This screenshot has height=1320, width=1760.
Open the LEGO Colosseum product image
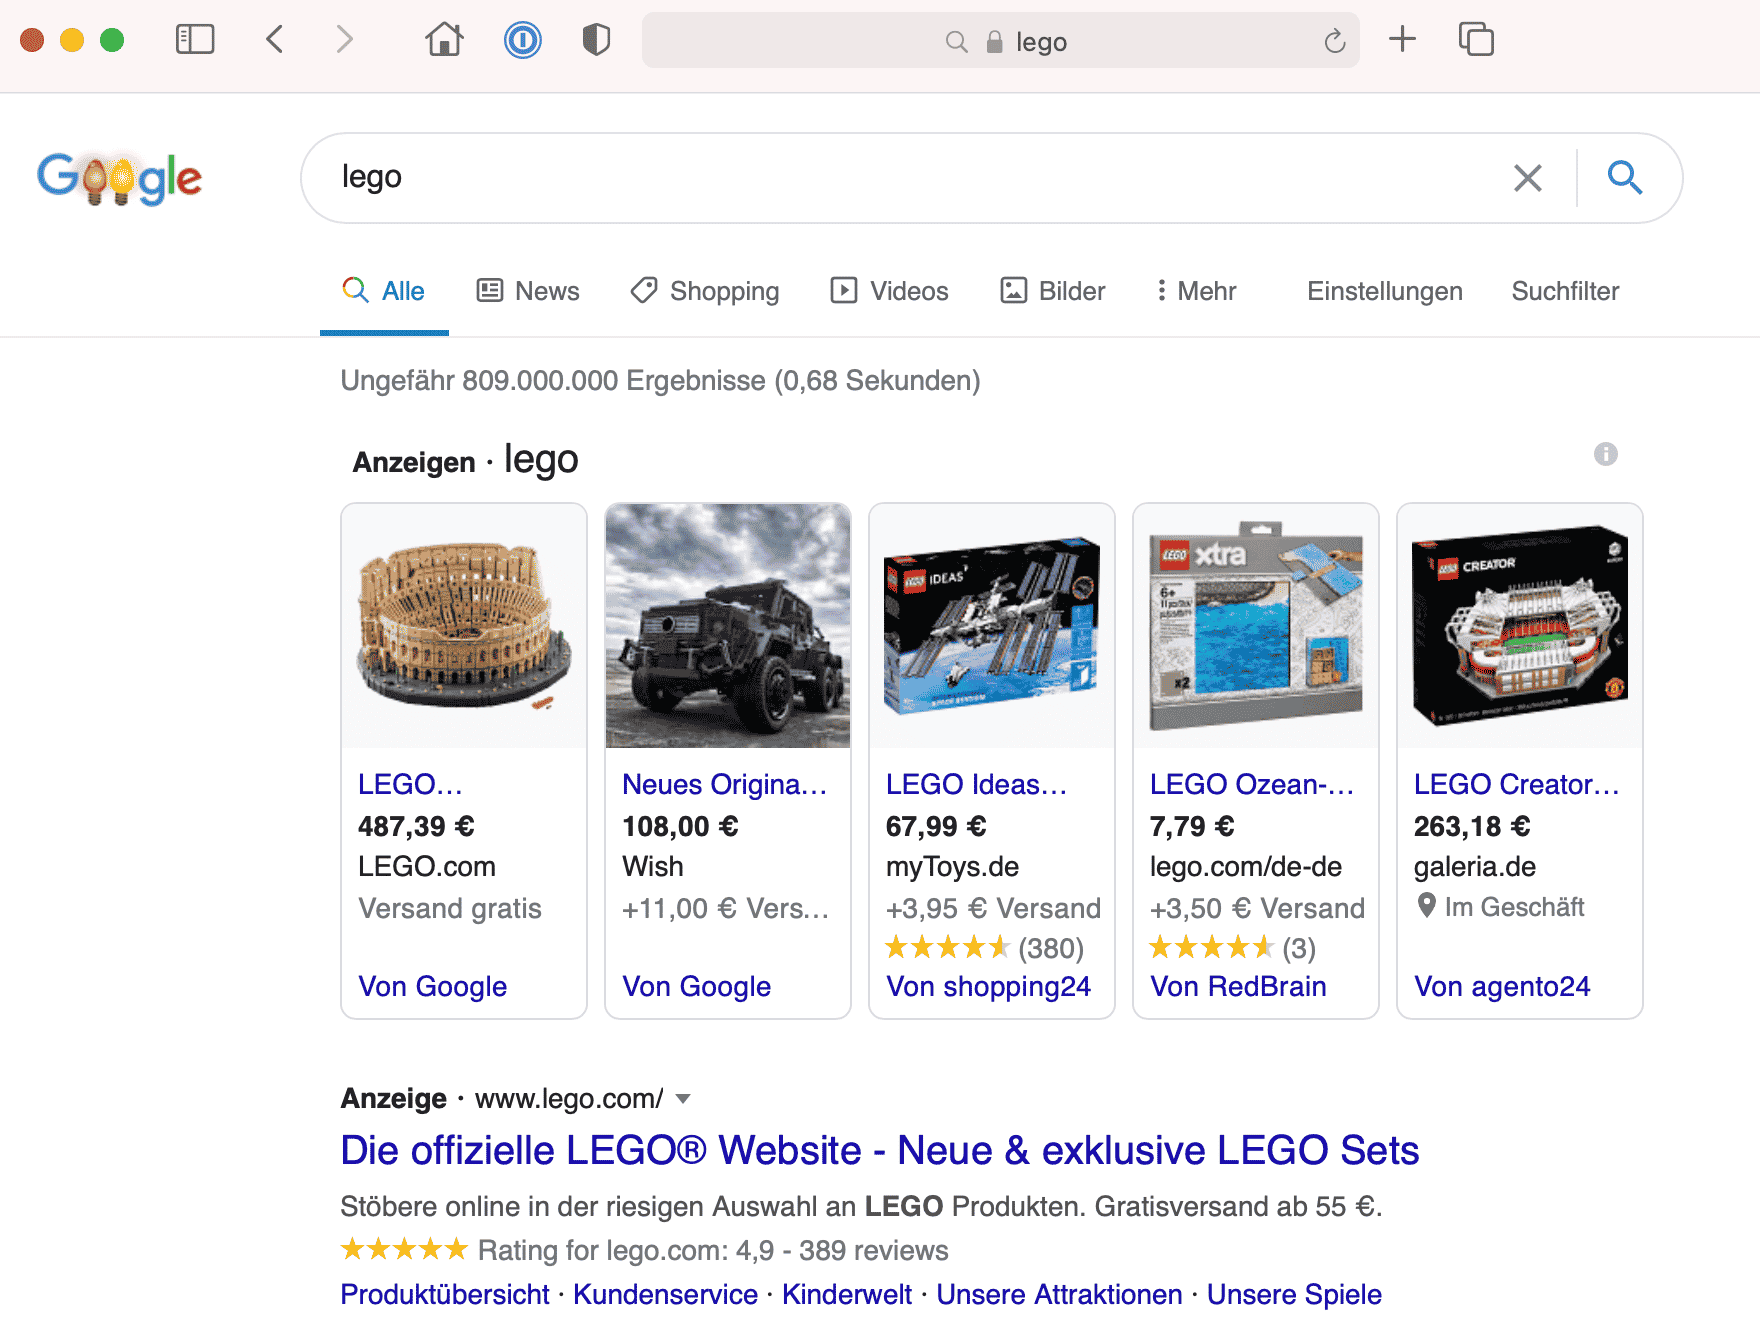pos(464,626)
